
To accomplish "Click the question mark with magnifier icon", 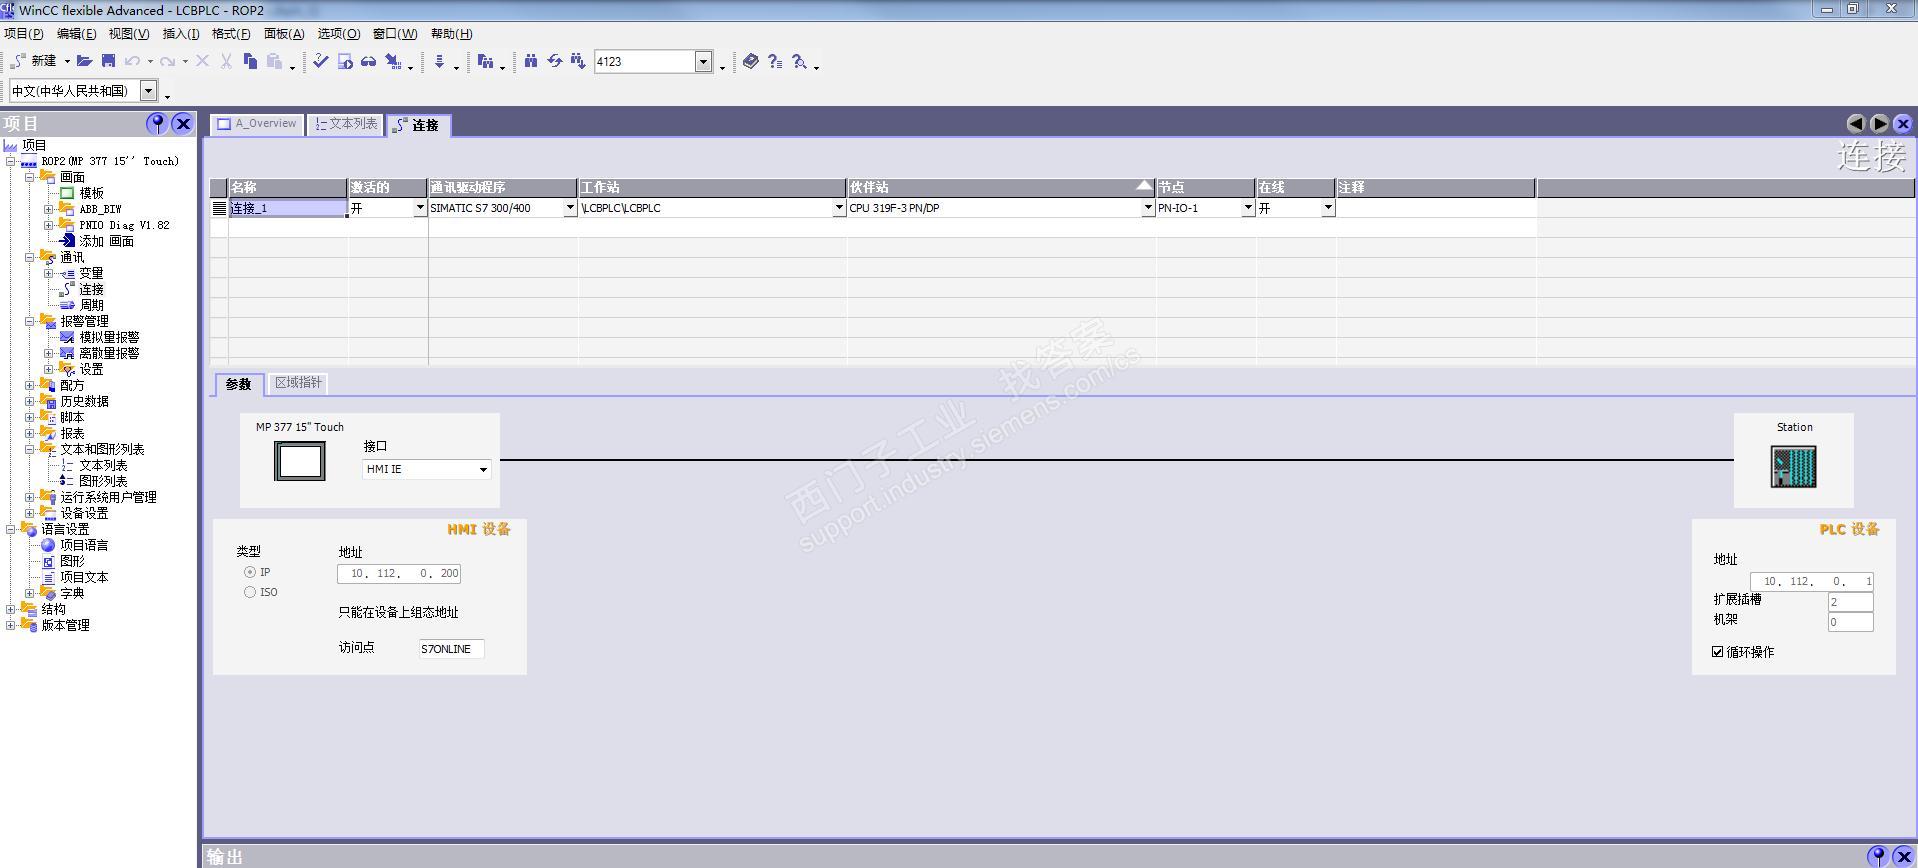I will point(799,61).
